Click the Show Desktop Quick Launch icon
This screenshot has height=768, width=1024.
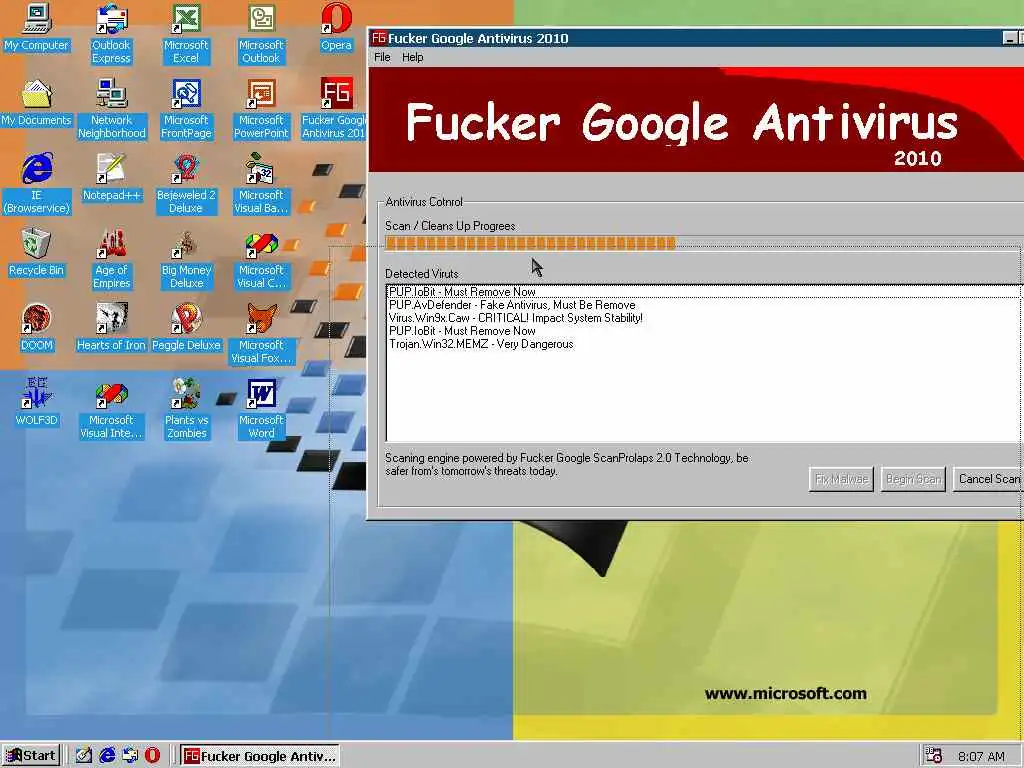[x=84, y=756]
